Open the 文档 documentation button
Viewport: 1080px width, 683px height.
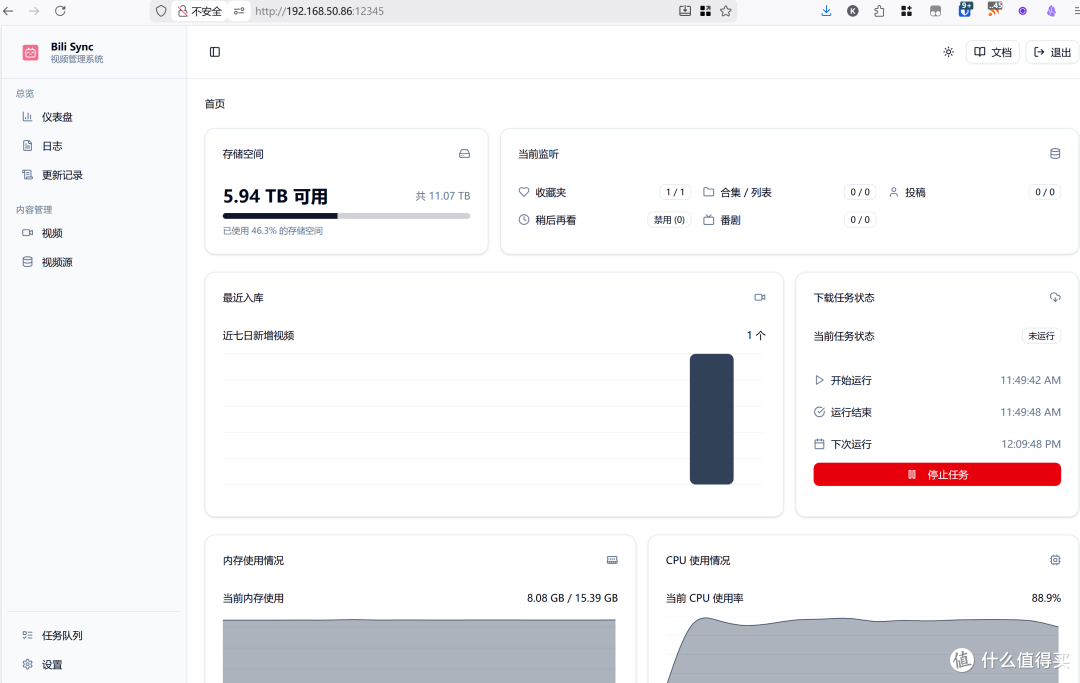pos(993,52)
